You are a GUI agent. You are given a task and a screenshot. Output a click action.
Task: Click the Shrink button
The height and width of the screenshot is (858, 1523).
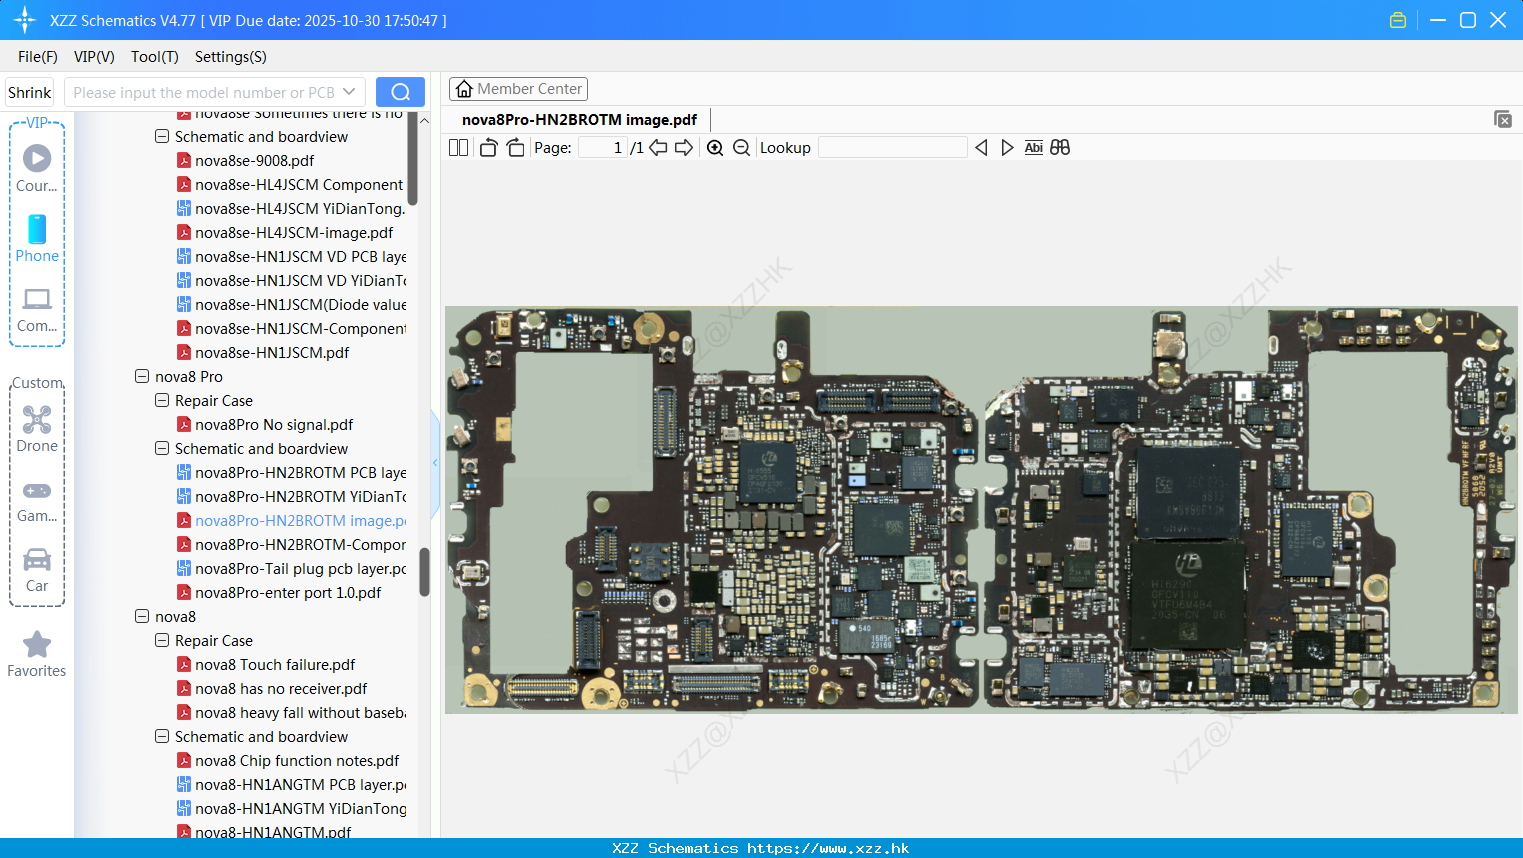[x=30, y=92]
